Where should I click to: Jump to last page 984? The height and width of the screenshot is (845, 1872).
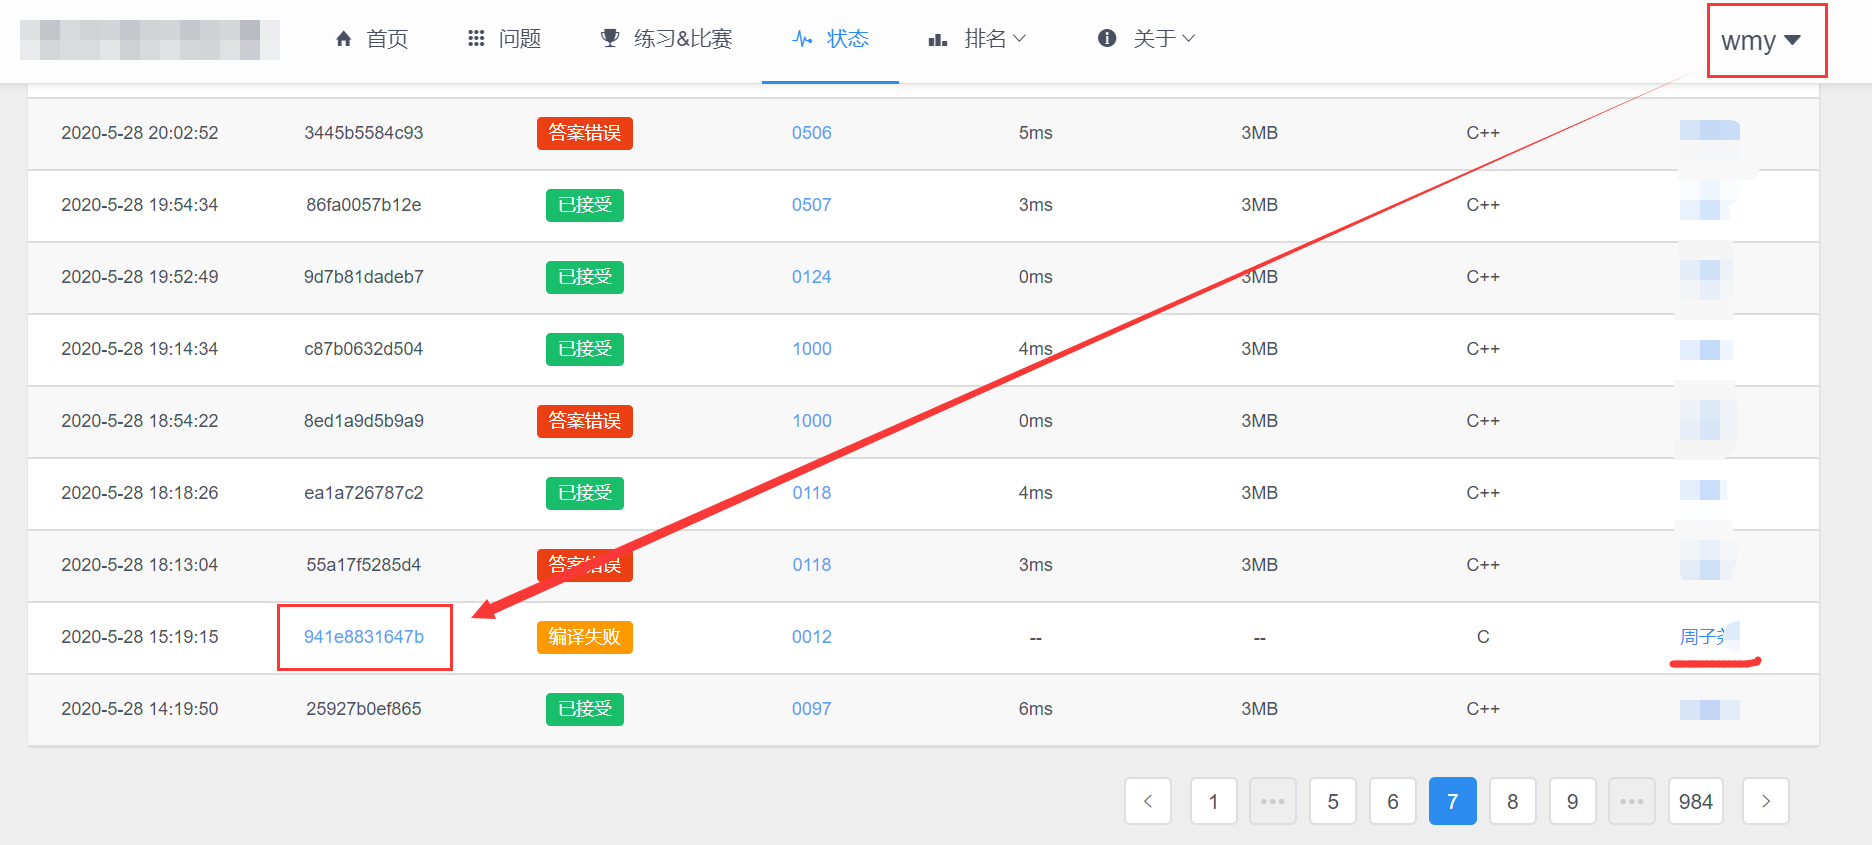(x=1696, y=801)
